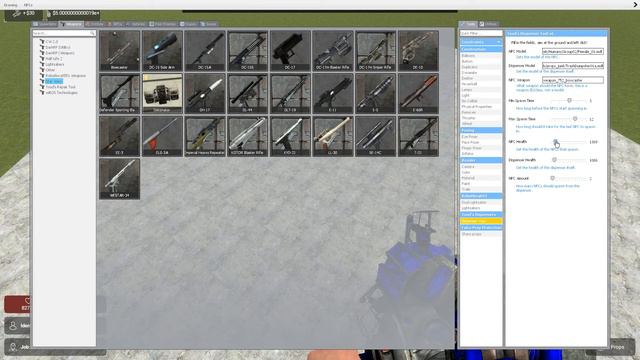
Task: Select the DH-17 weapon icon
Action: point(205,93)
